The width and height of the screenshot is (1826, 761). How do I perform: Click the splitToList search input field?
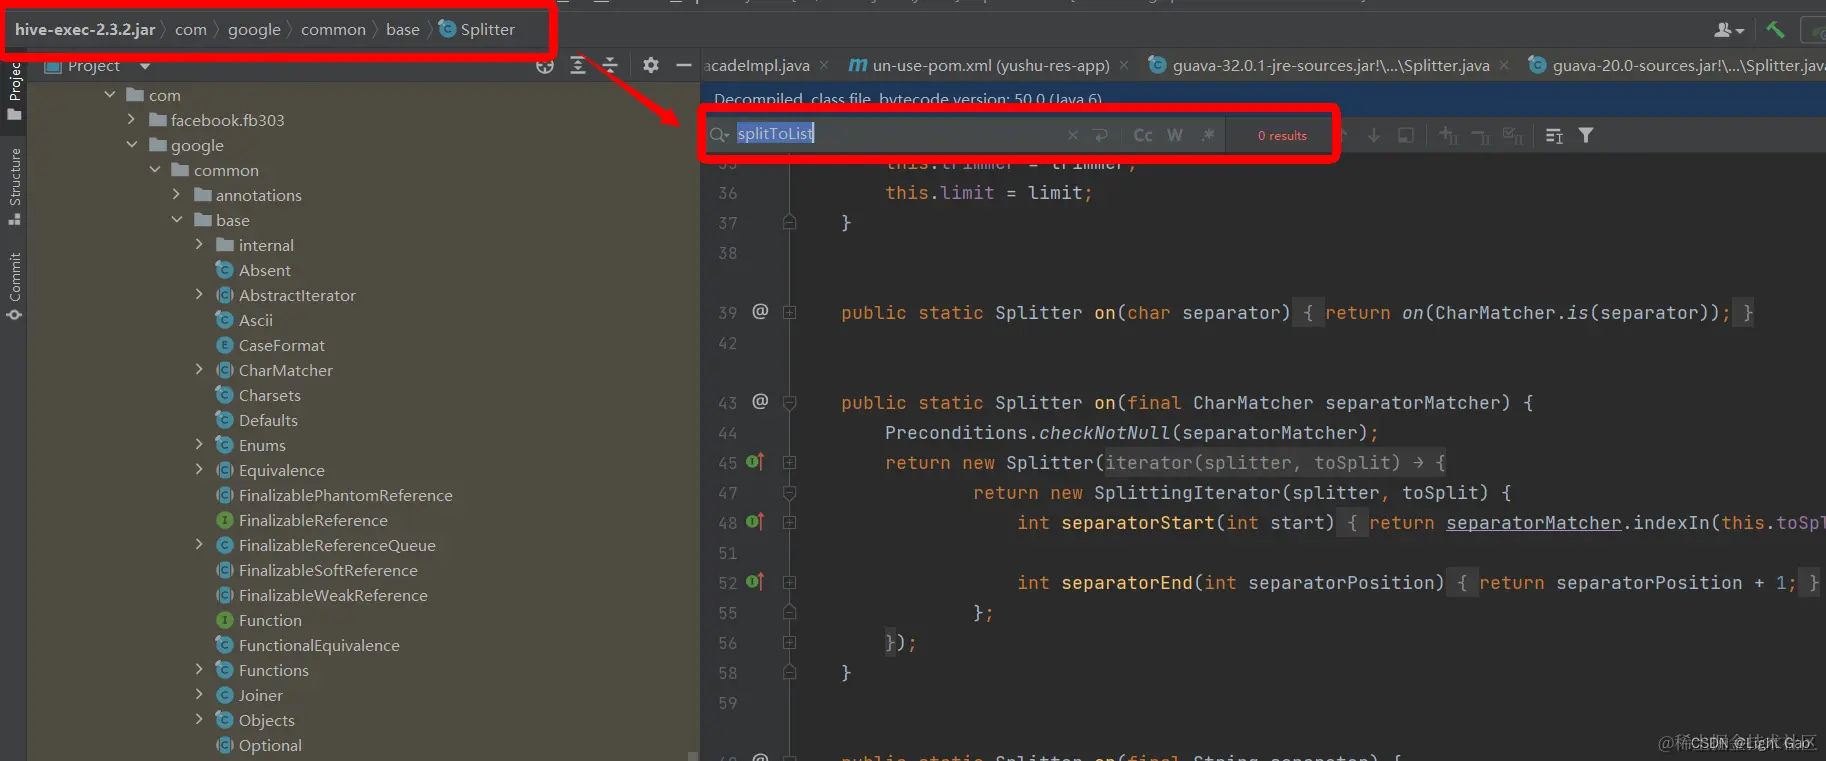(x=895, y=134)
